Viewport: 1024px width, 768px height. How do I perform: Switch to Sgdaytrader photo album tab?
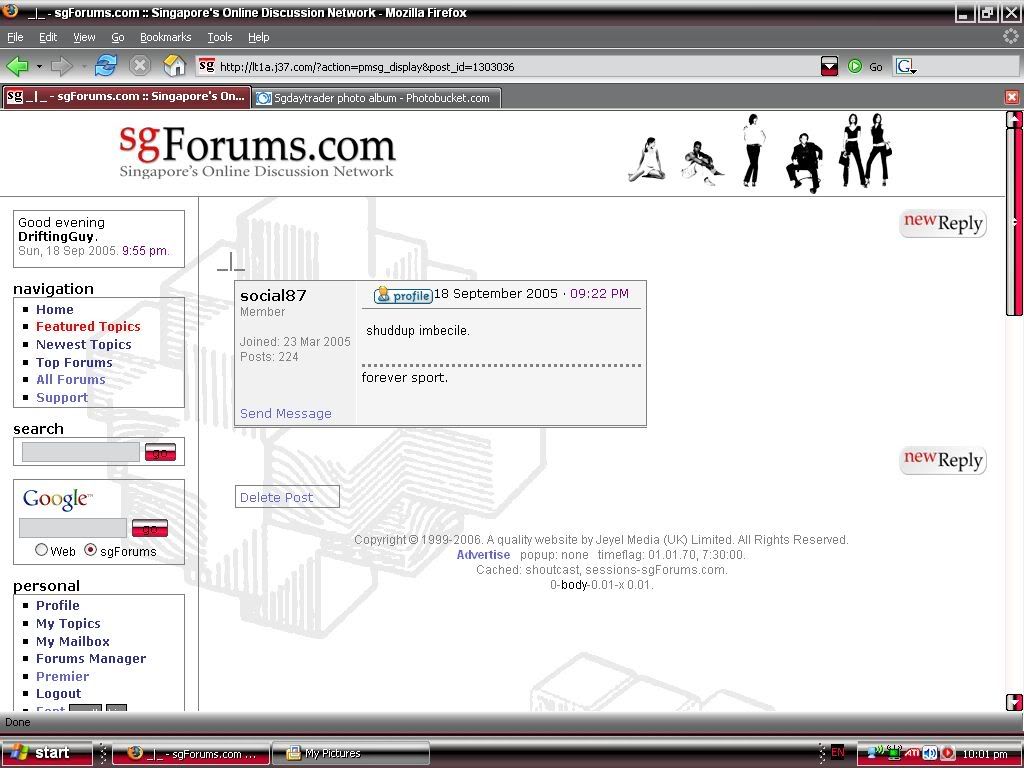point(377,98)
